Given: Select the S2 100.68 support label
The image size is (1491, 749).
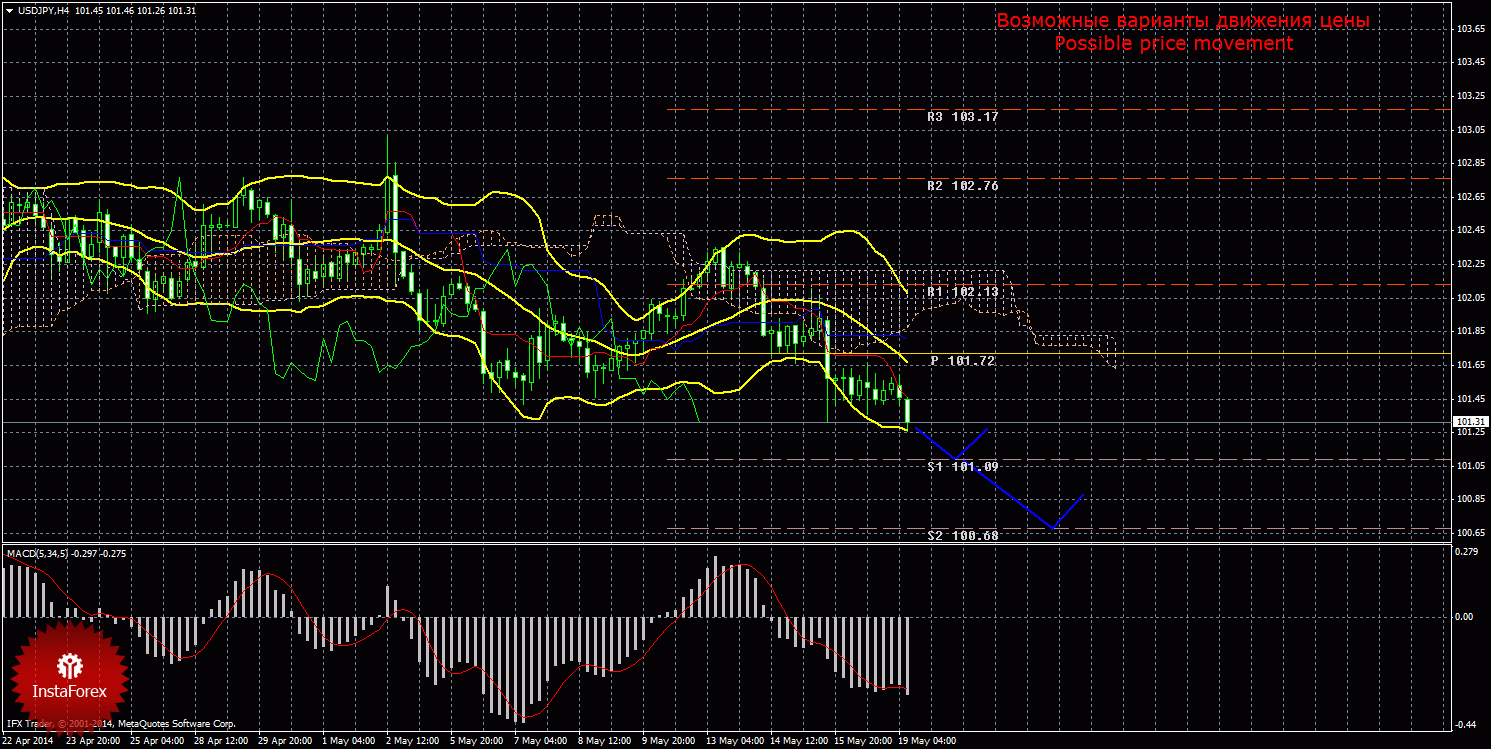Looking at the screenshot, I should point(962,536).
